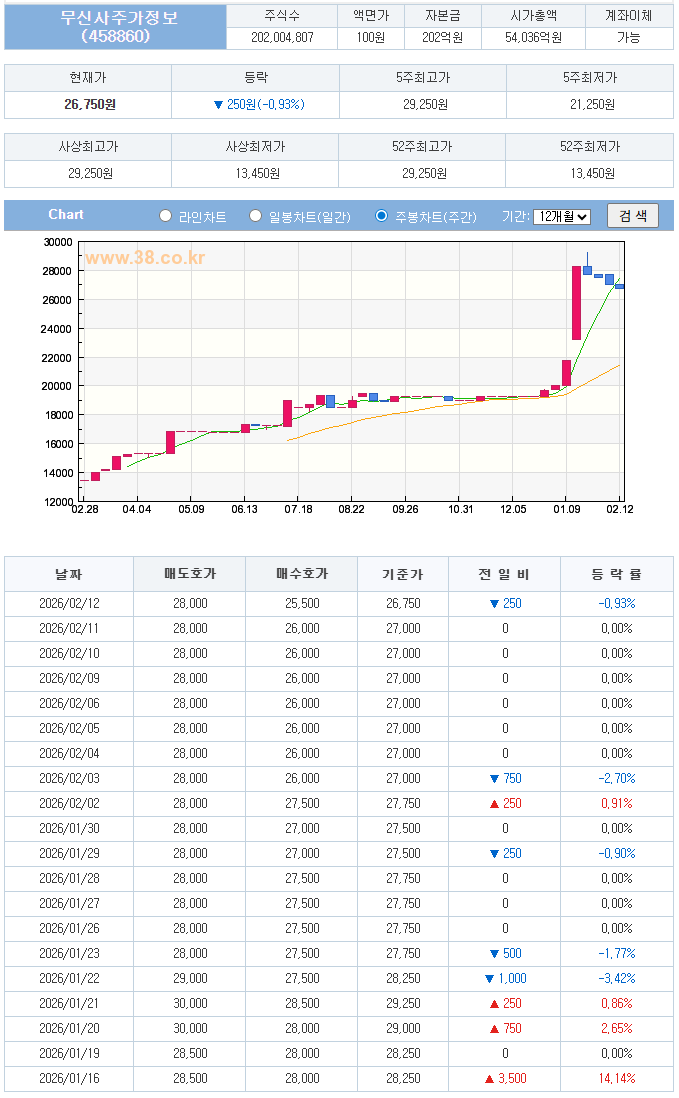Click the -3.42% 등락률 cell

(x=617, y=979)
